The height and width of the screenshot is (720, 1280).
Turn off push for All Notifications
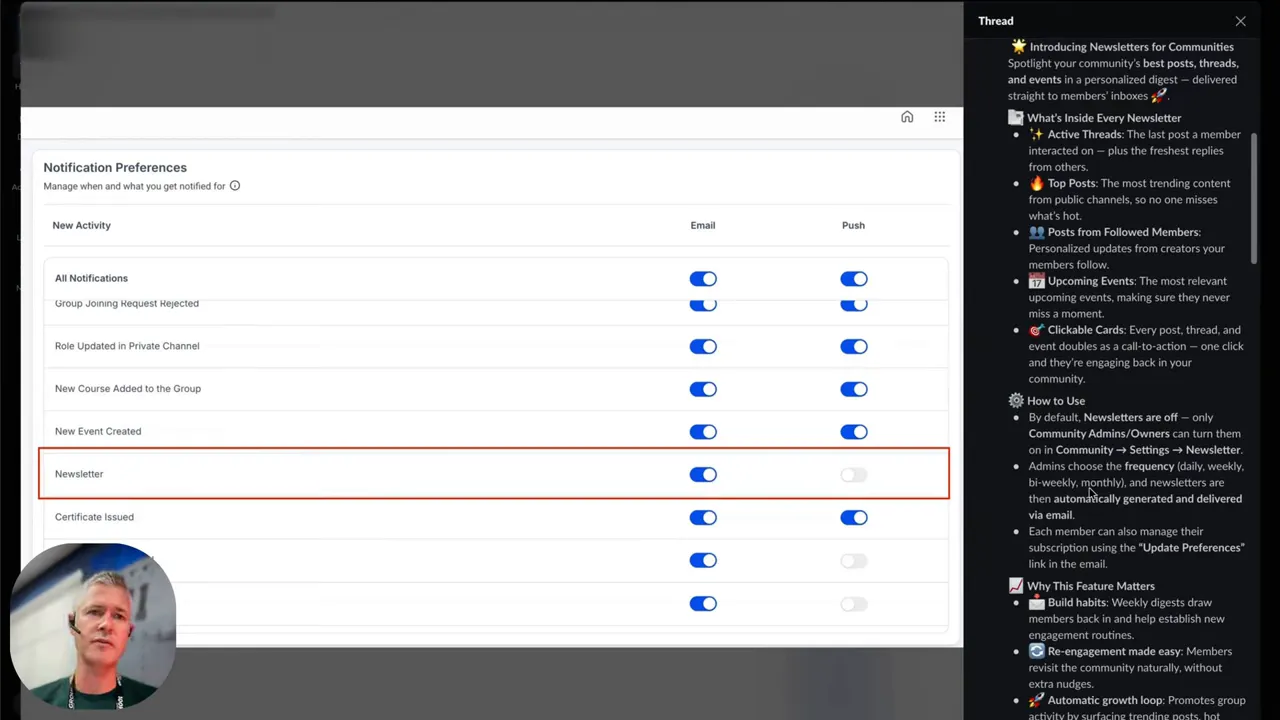click(x=853, y=278)
